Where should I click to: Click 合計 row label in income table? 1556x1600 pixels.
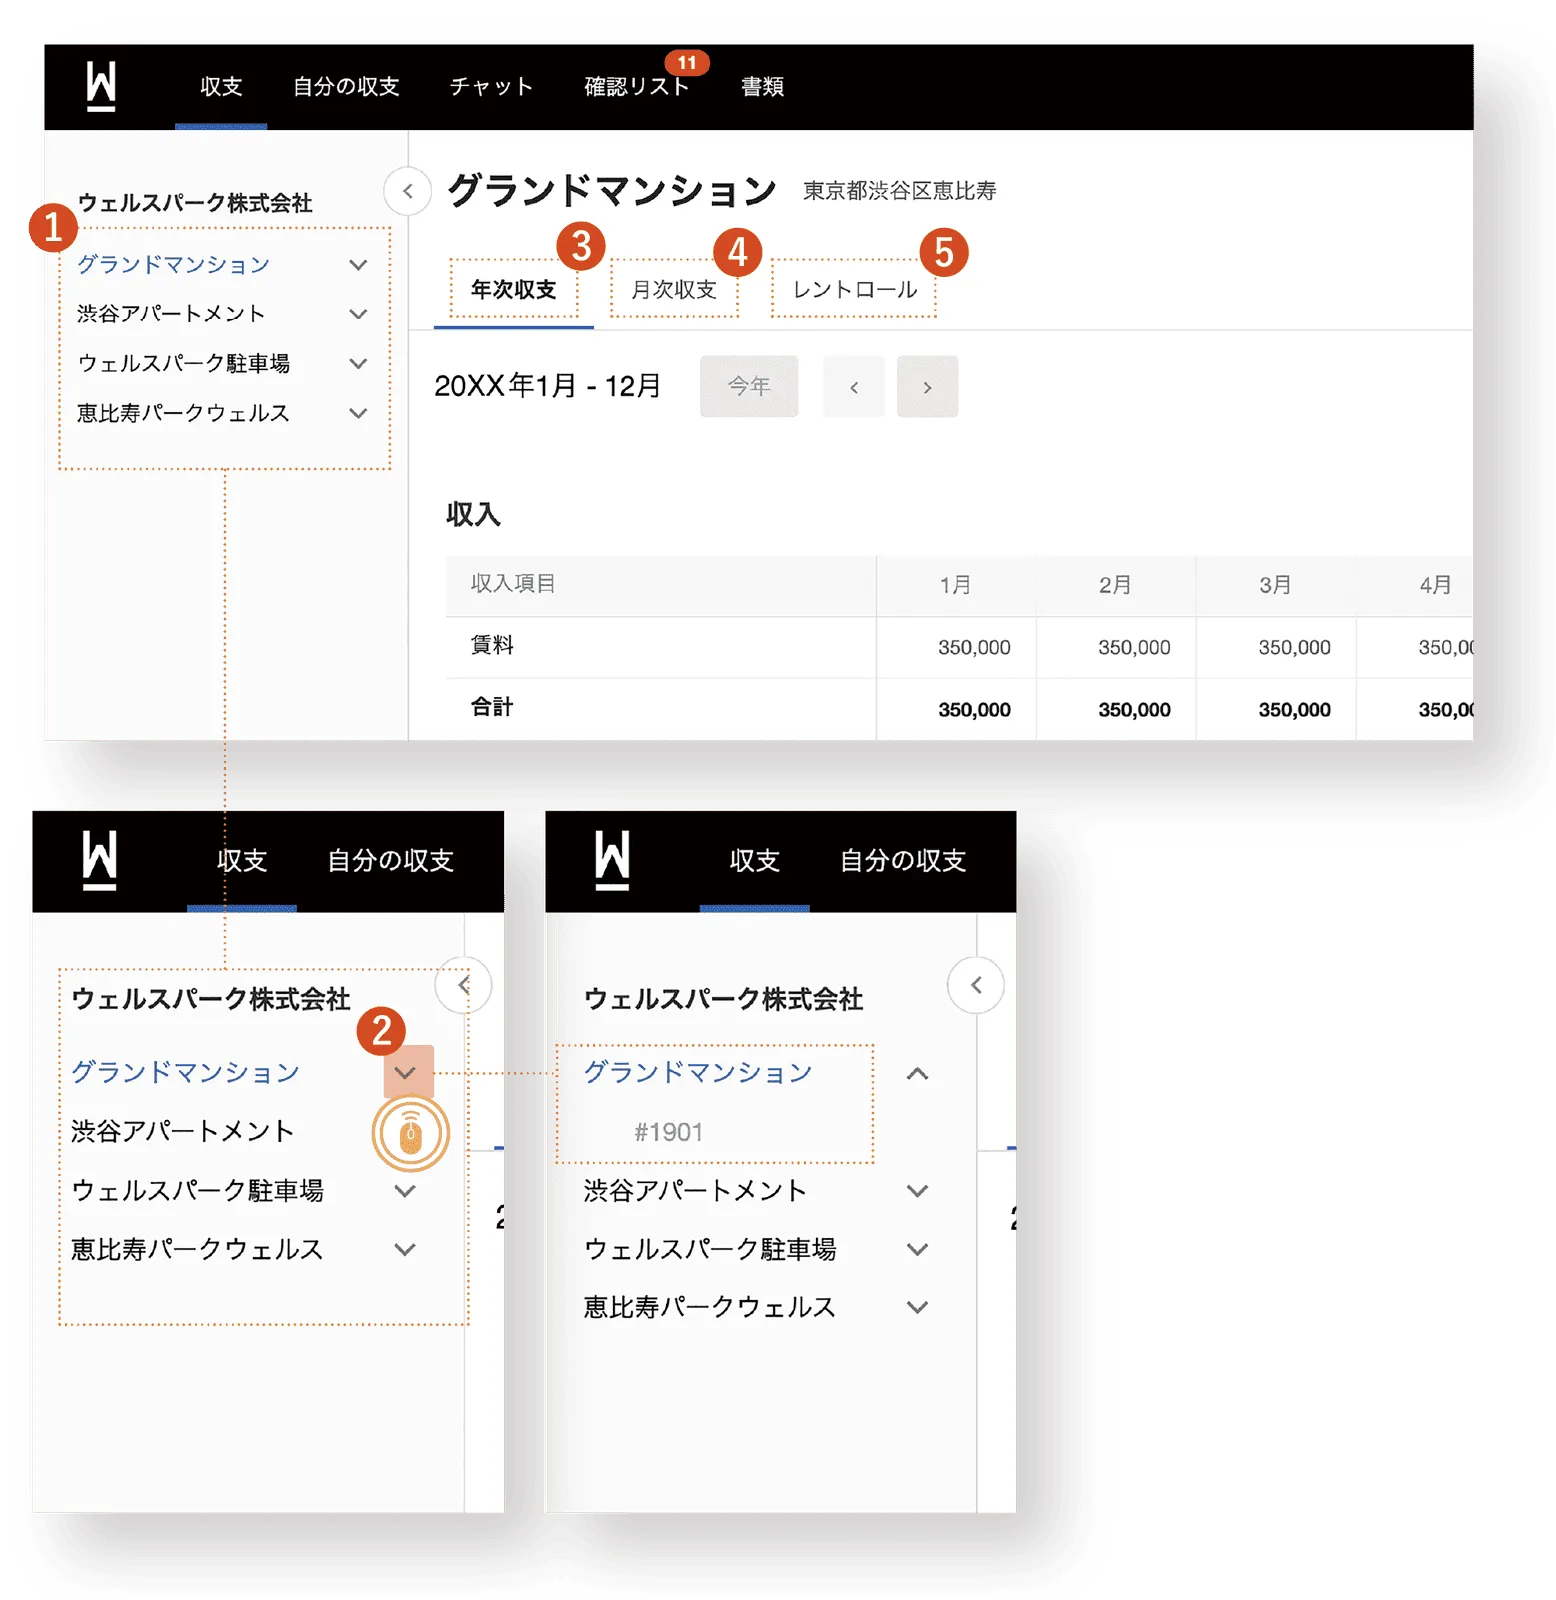coord(492,708)
